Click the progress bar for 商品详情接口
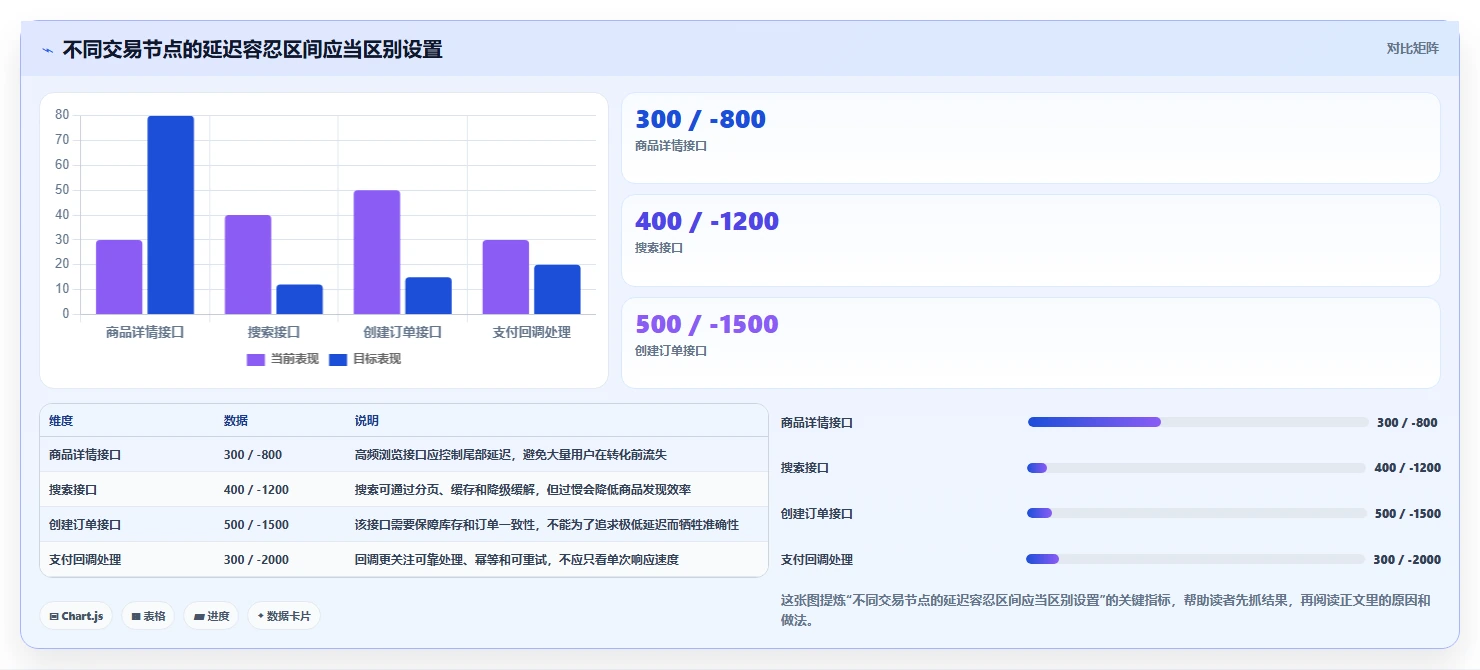The height and width of the screenshot is (670, 1480). [1198, 422]
